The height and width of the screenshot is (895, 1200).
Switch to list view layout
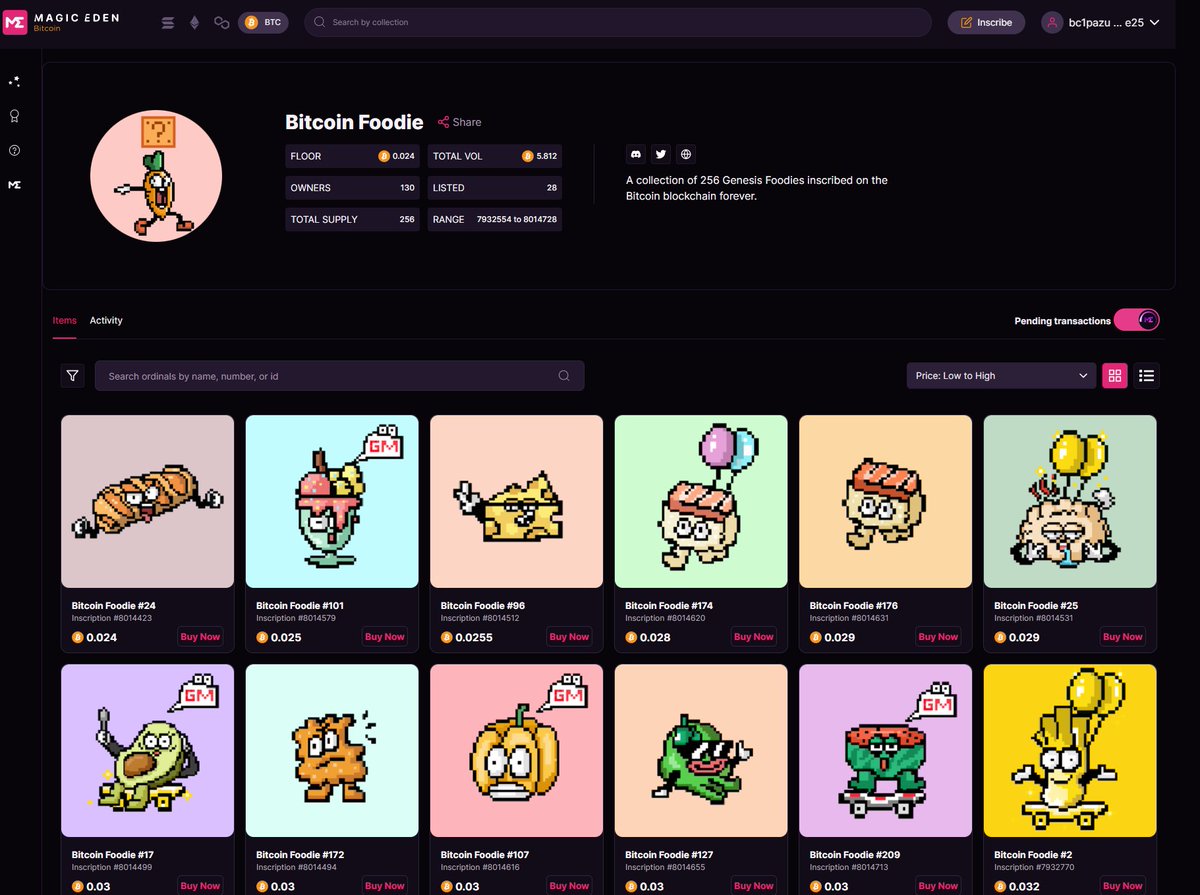pos(1147,376)
